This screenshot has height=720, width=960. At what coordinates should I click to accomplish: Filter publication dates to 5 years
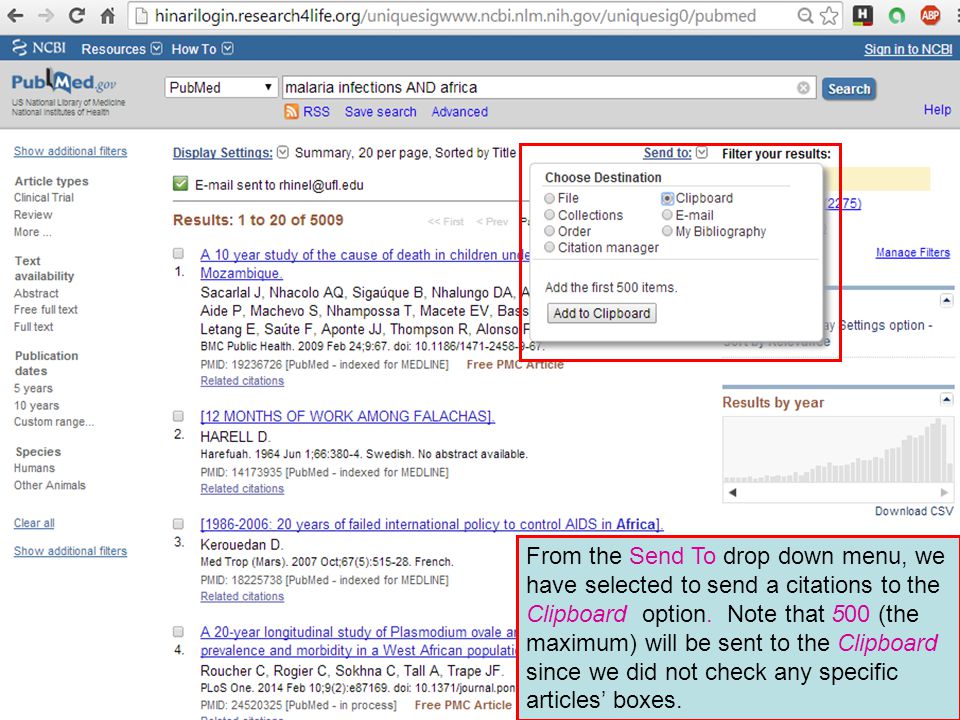tap(33, 389)
